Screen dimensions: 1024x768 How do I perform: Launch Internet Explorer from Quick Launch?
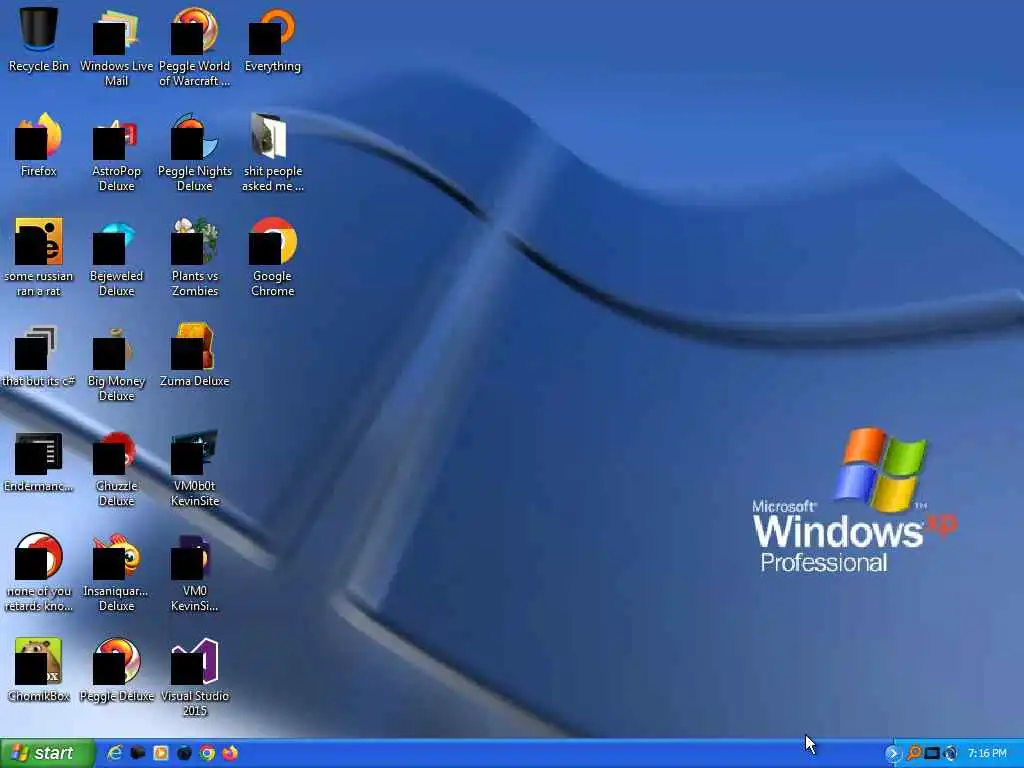tap(114, 753)
